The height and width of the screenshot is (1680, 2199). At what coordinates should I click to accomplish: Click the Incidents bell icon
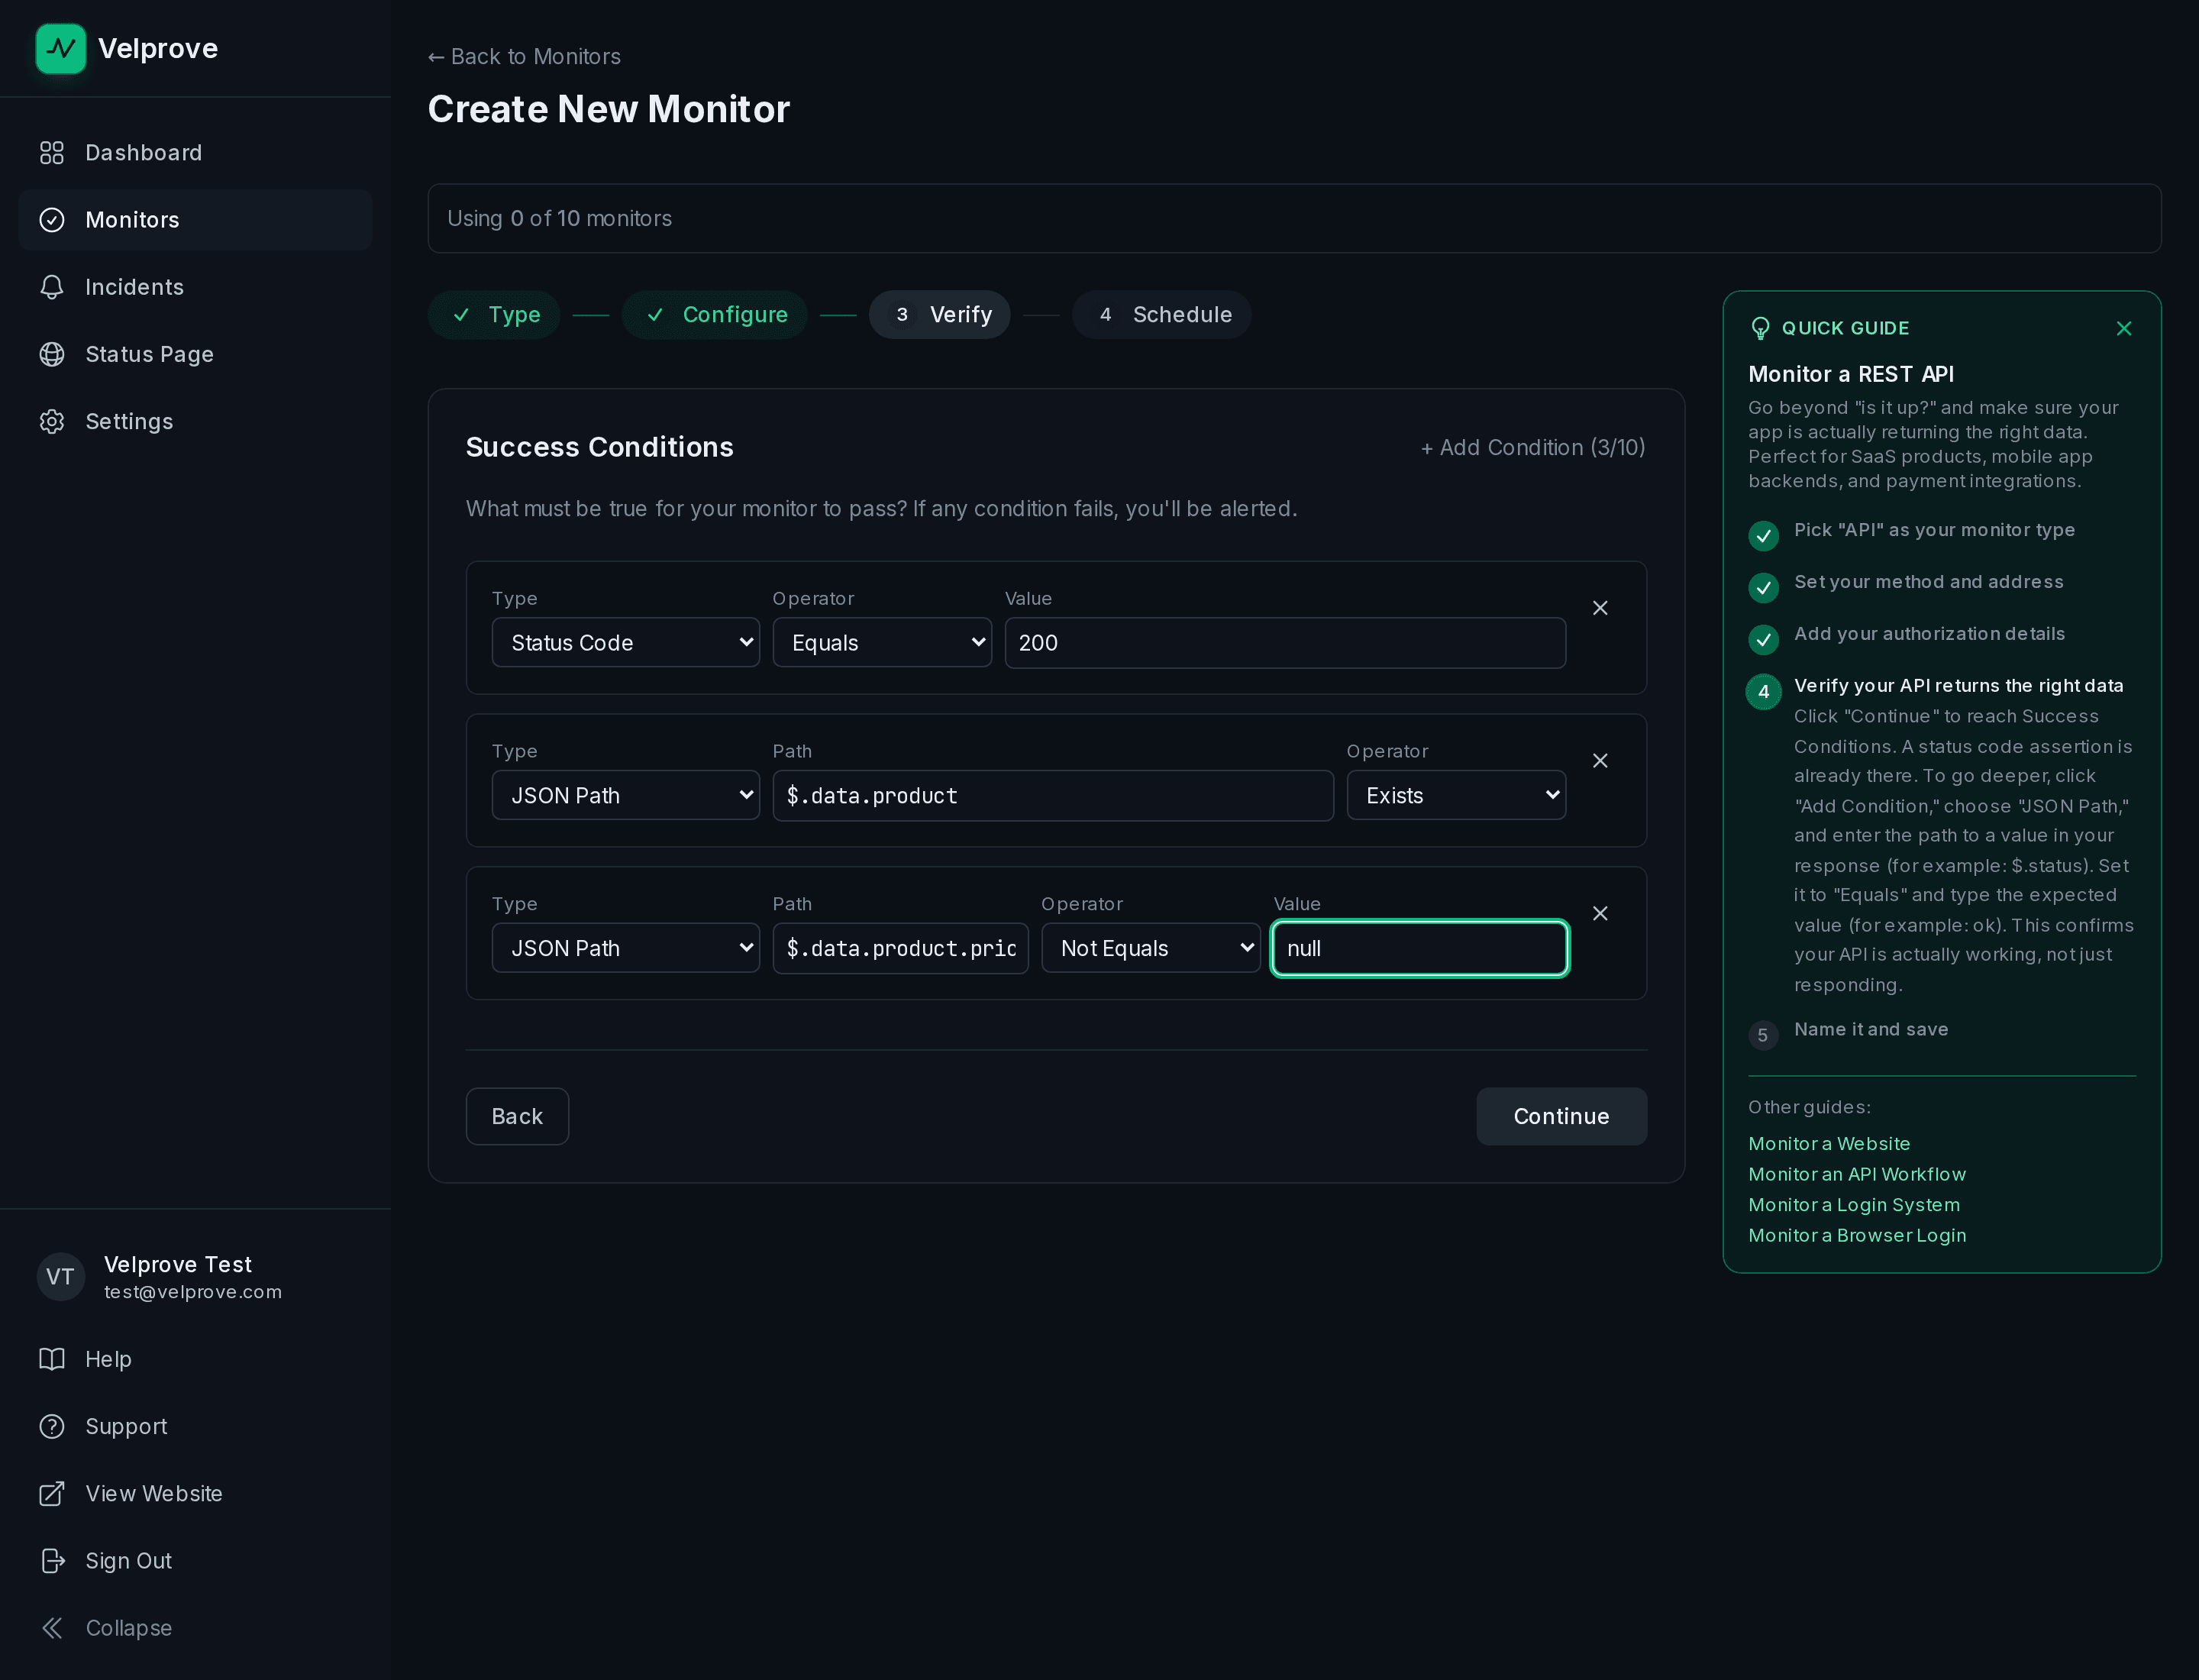click(52, 287)
